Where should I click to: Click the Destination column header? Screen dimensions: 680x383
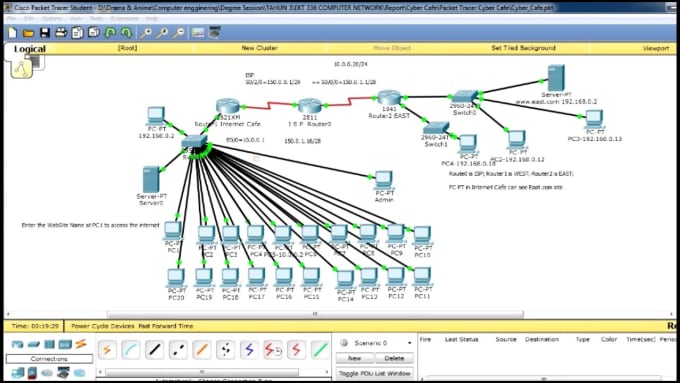click(x=542, y=339)
